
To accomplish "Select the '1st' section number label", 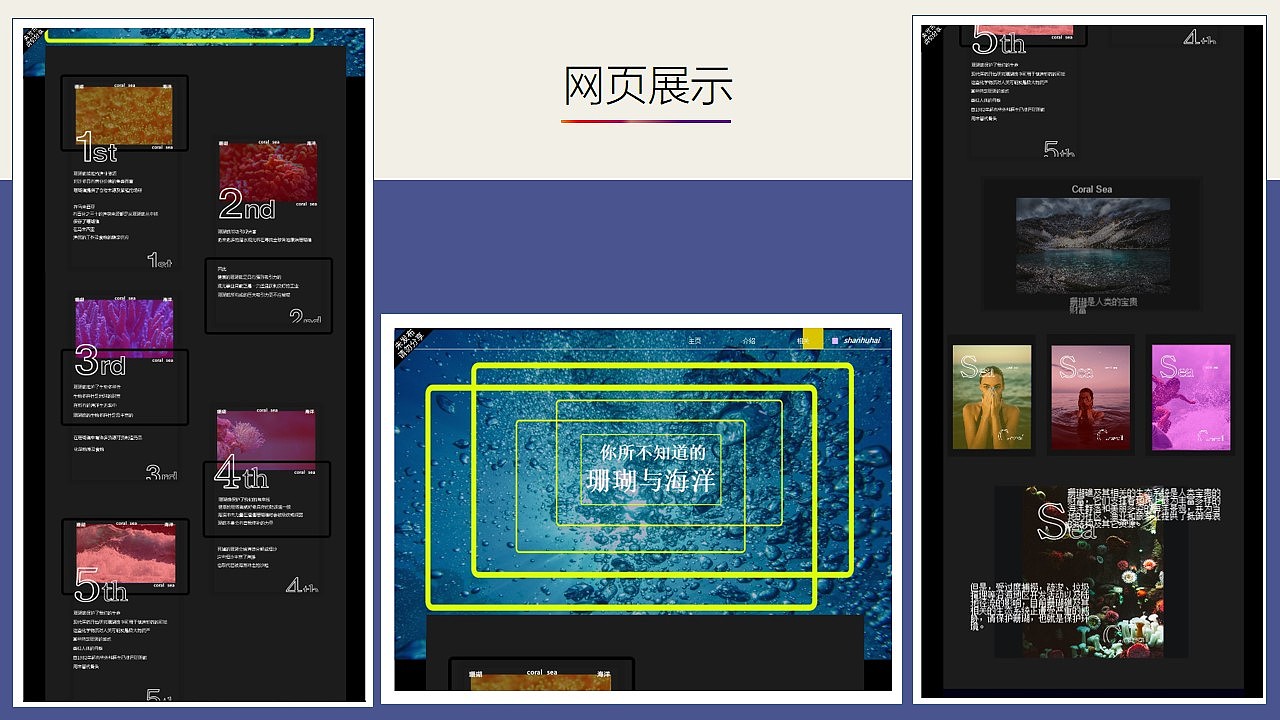I will [x=97, y=152].
